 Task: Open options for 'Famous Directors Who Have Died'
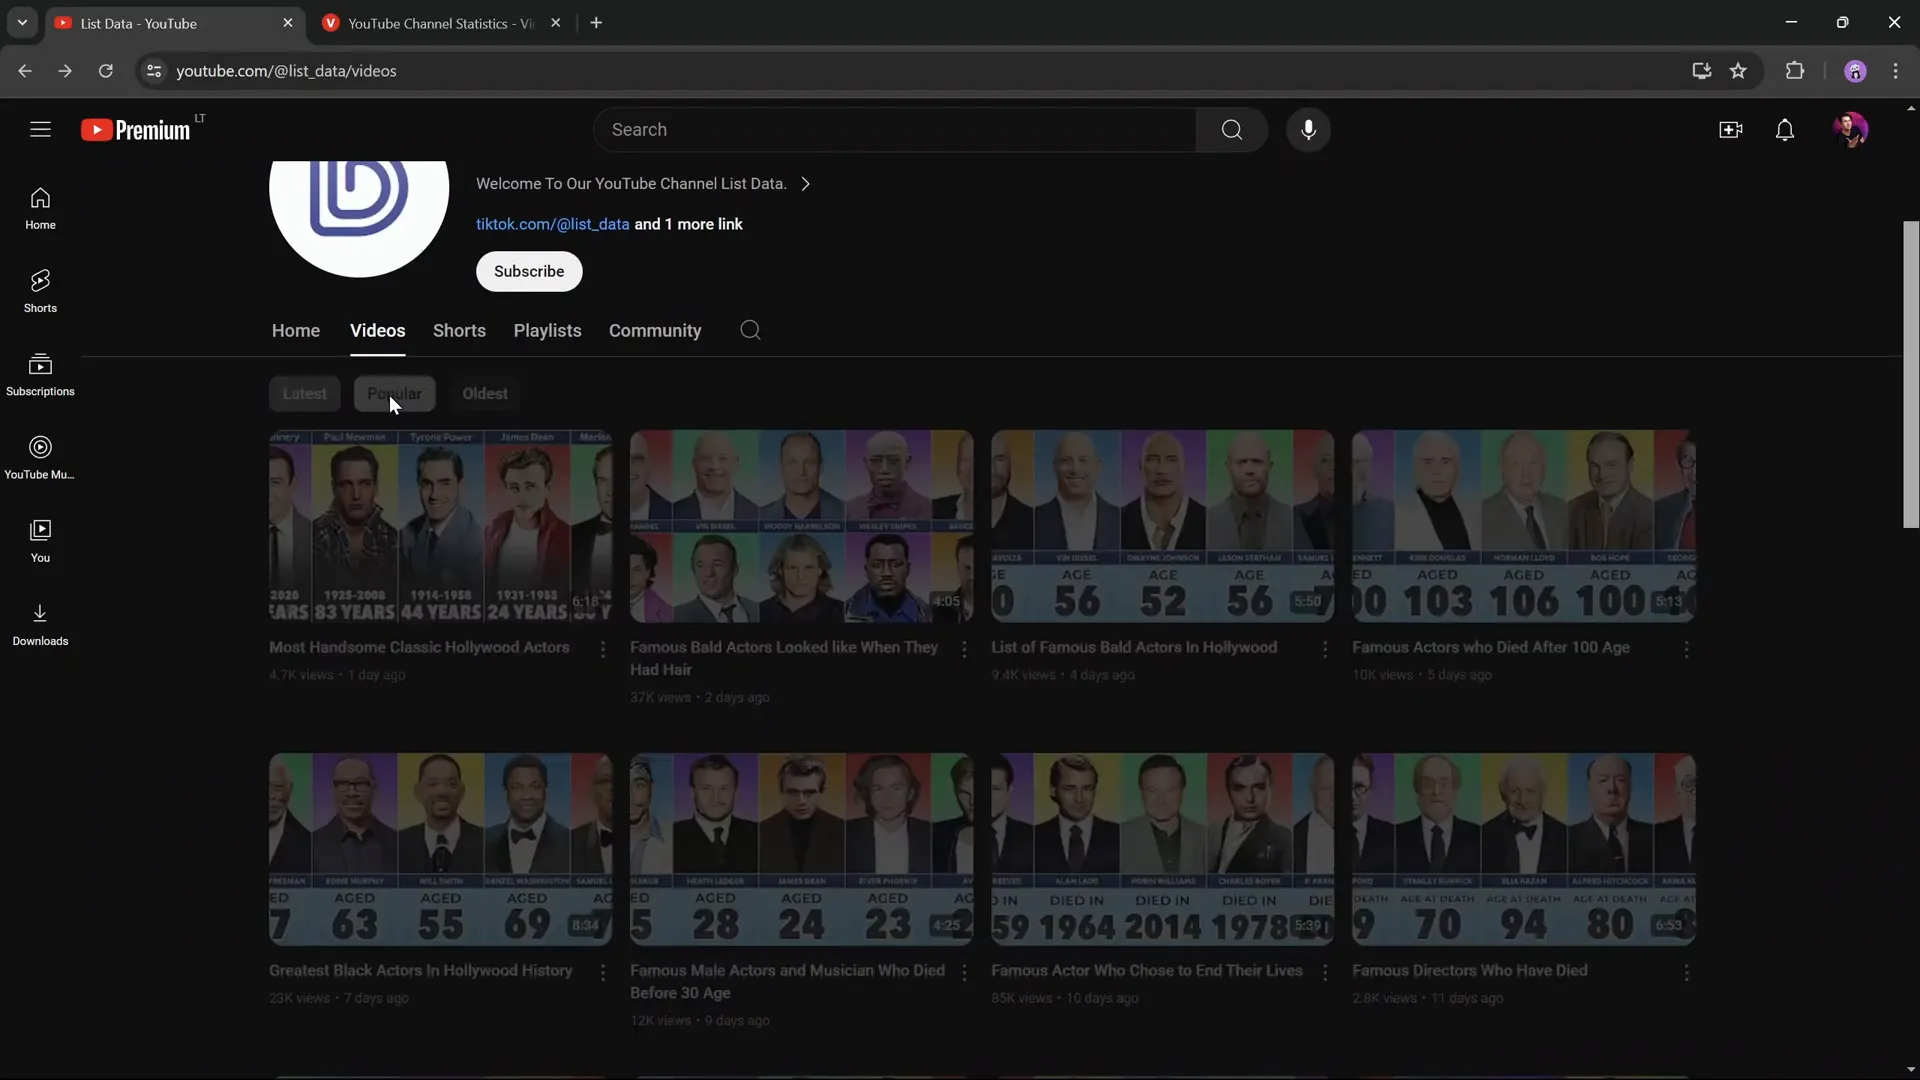tap(1687, 973)
